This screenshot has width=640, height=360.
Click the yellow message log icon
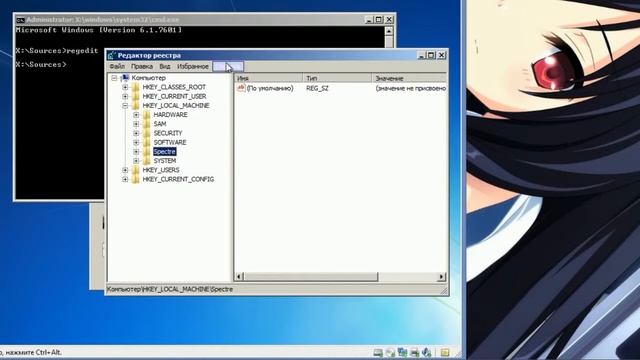pos(444,352)
